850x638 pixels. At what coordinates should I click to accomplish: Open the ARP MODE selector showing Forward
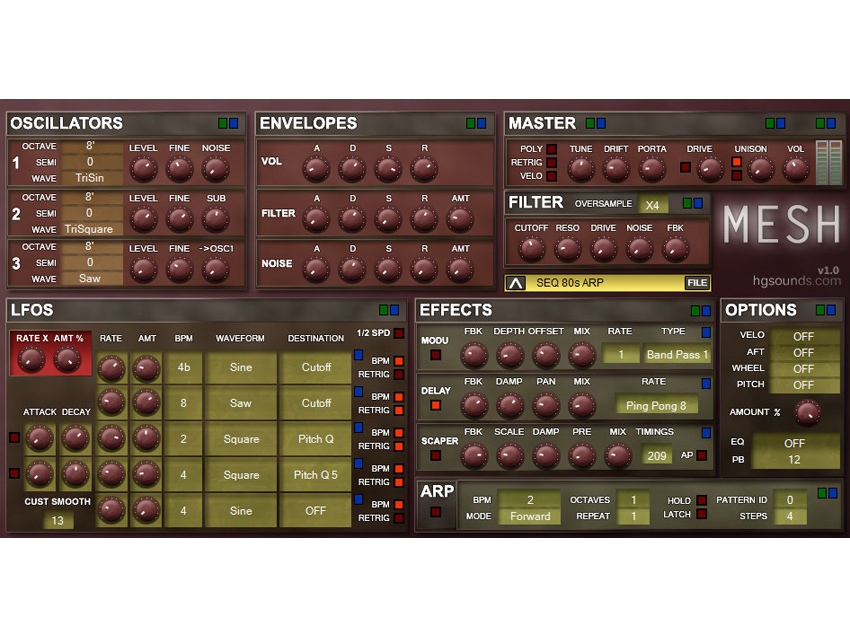pyautogui.click(x=530, y=516)
